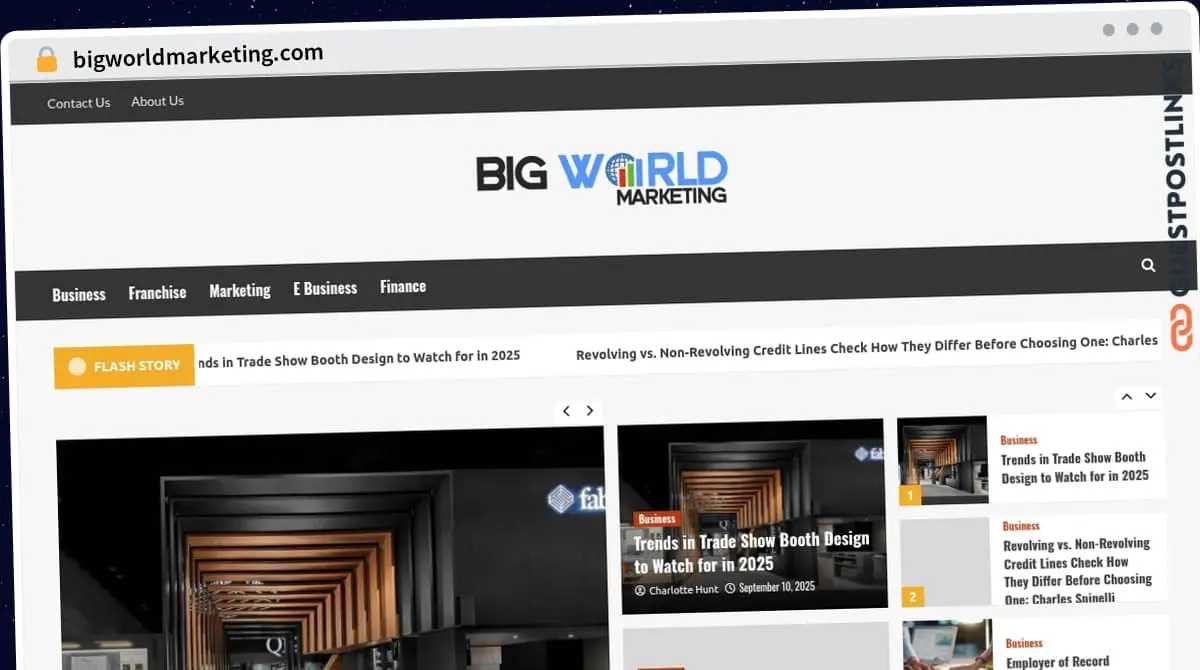Open the Employer of Record article
The width and height of the screenshot is (1200, 670).
(1058, 662)
